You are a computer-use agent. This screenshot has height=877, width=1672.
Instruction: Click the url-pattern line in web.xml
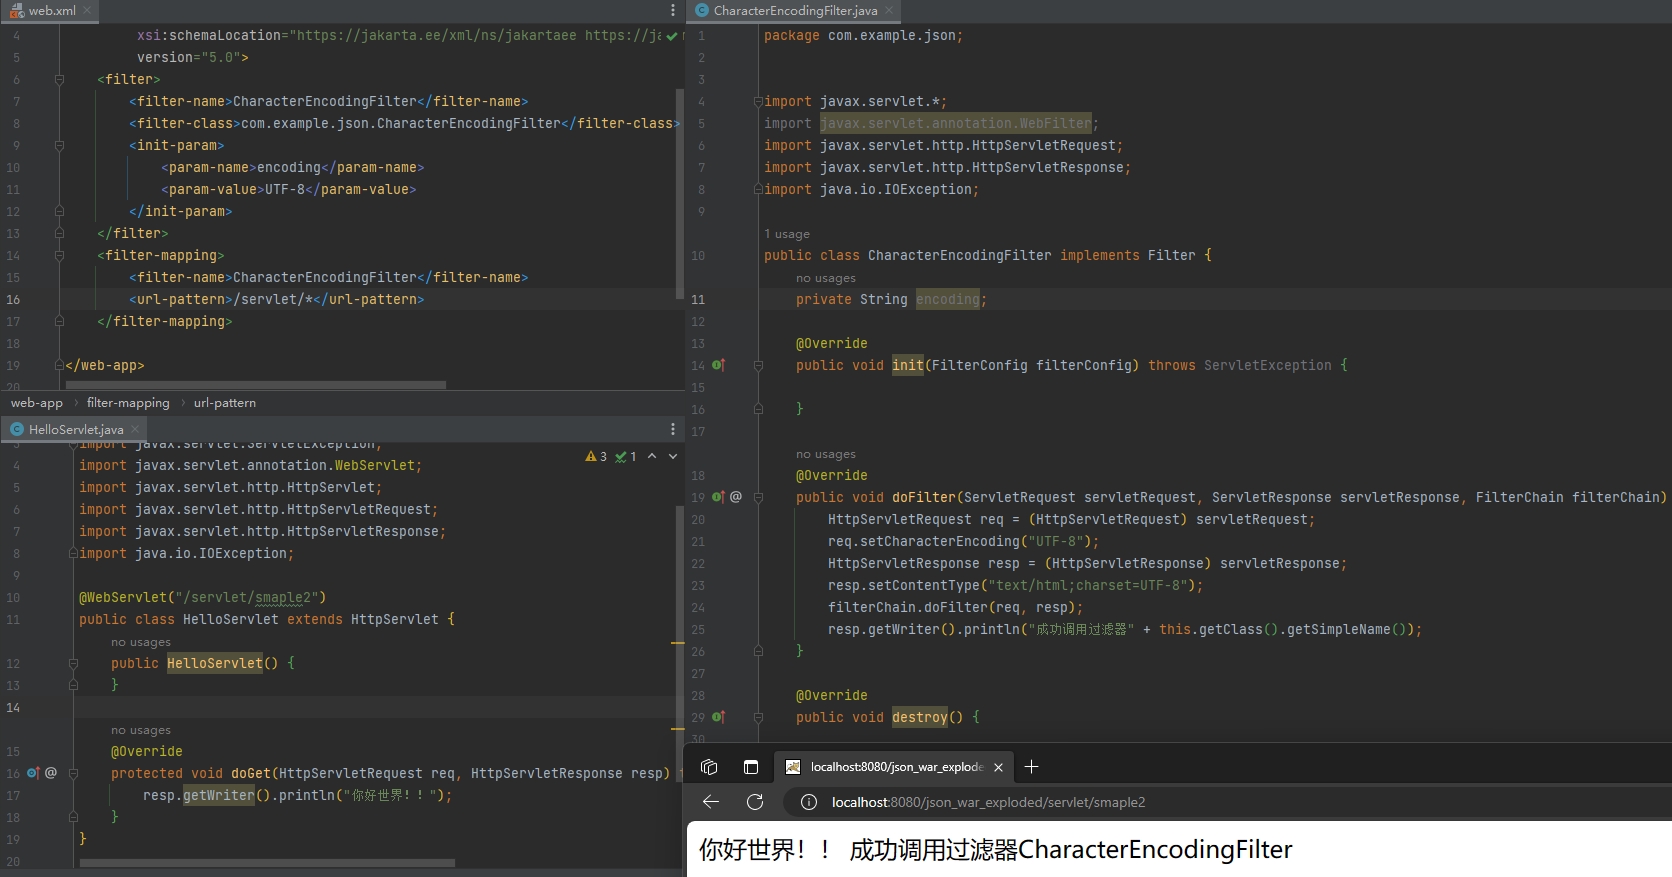click(x=276, y=299)
